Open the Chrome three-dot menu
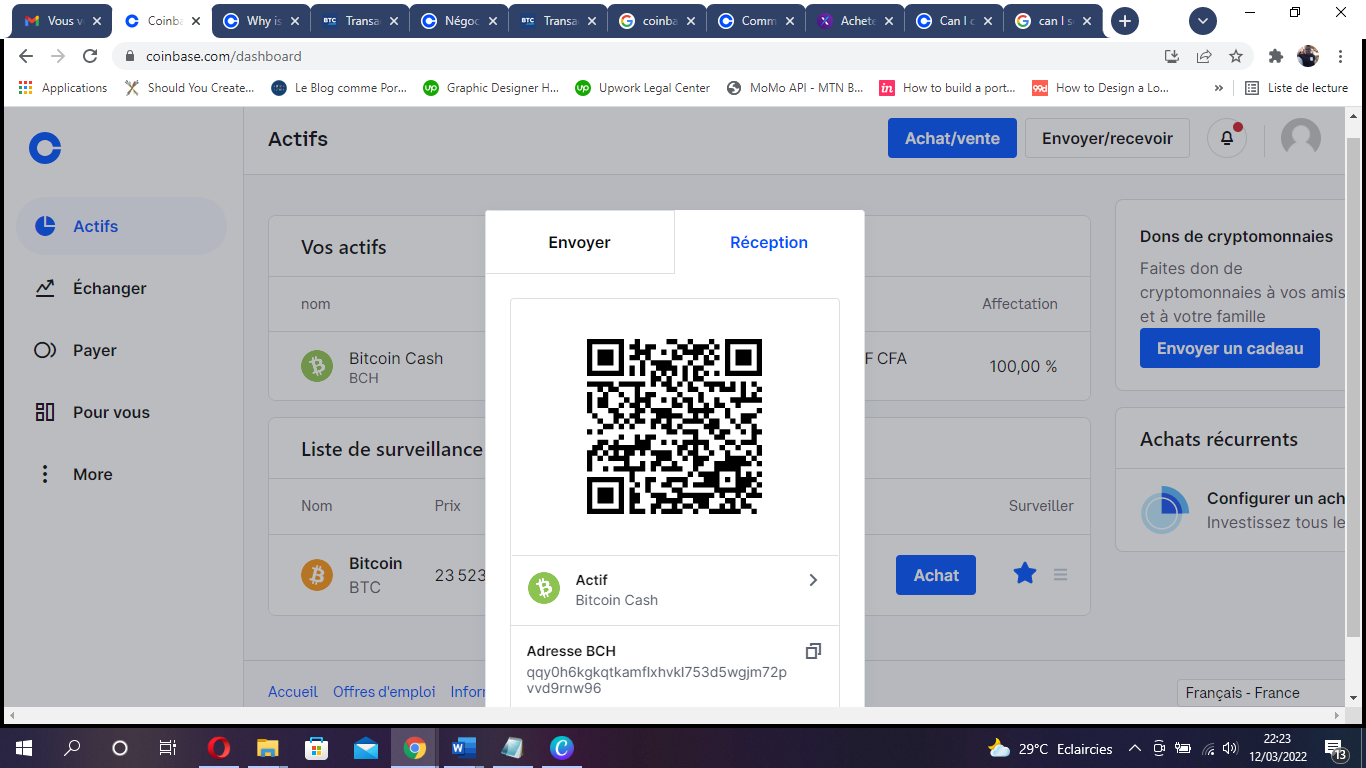This screenshot has height=768, width=1366. point(1338,56)
